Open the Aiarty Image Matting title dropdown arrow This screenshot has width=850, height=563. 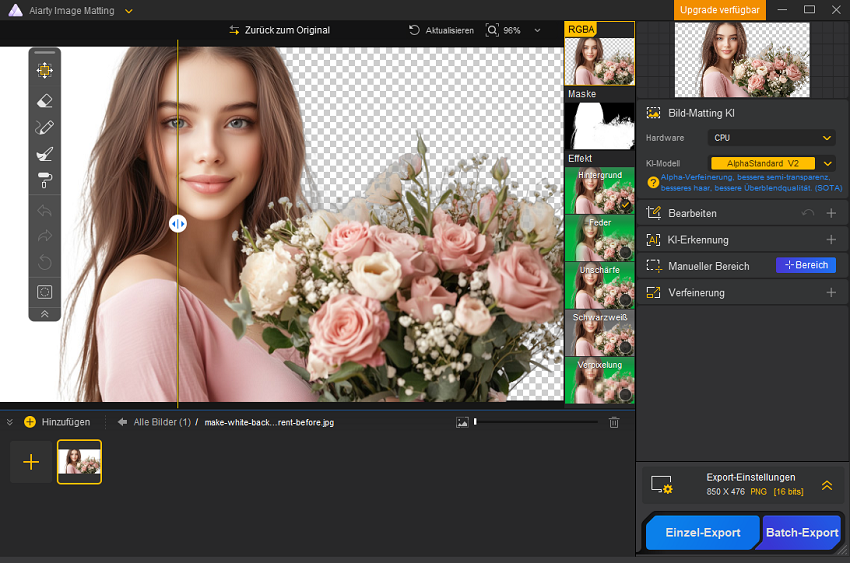pos(128,11)
